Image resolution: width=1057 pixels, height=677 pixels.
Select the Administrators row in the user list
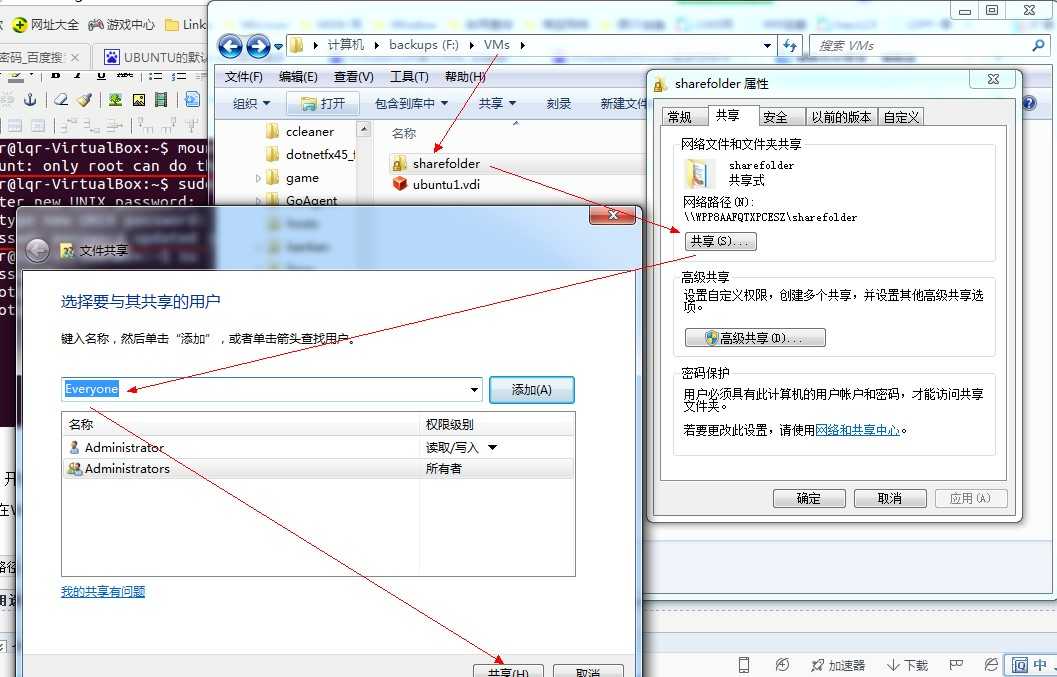318,469
